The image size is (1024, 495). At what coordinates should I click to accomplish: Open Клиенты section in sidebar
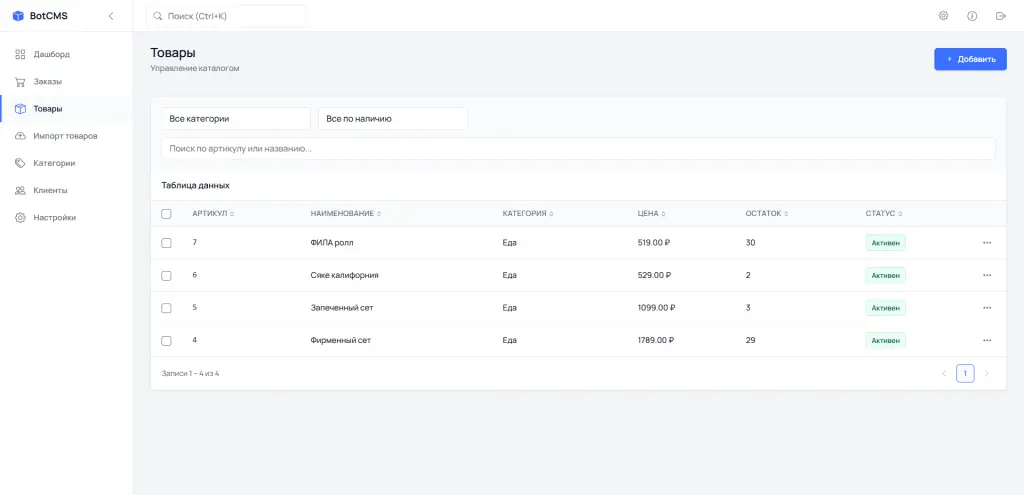[49, 190]
